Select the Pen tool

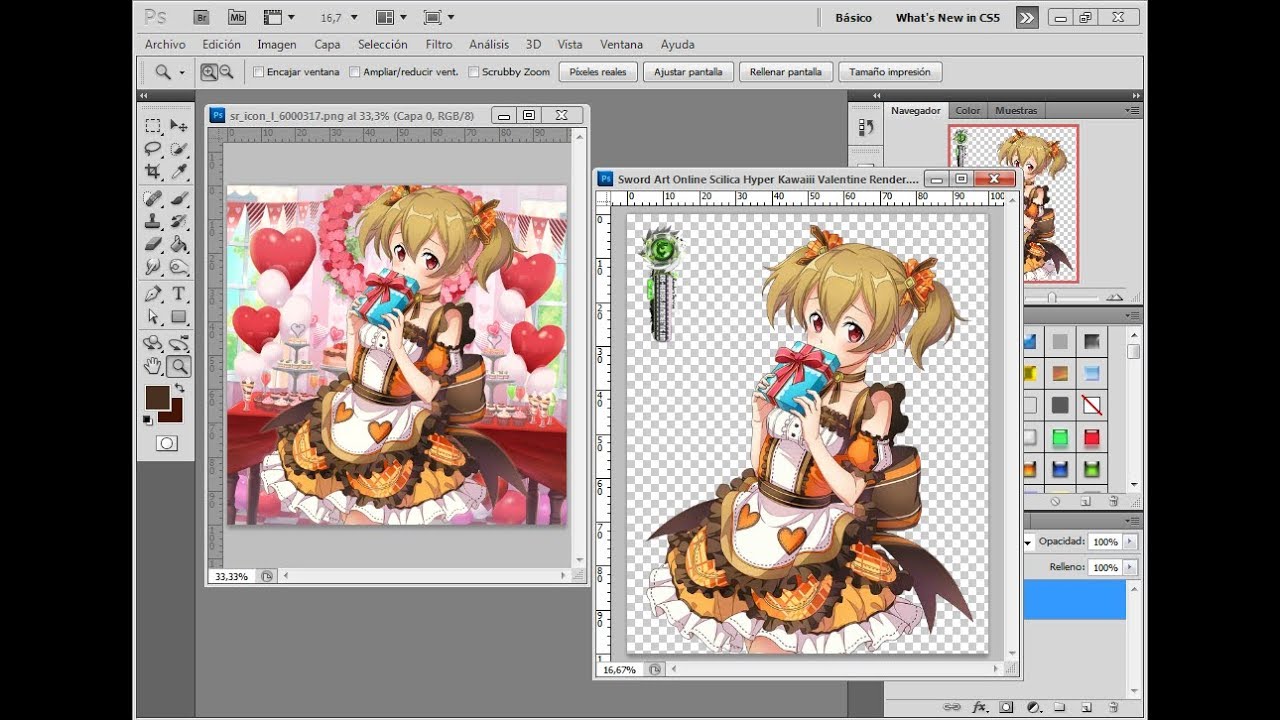point(153,294)
